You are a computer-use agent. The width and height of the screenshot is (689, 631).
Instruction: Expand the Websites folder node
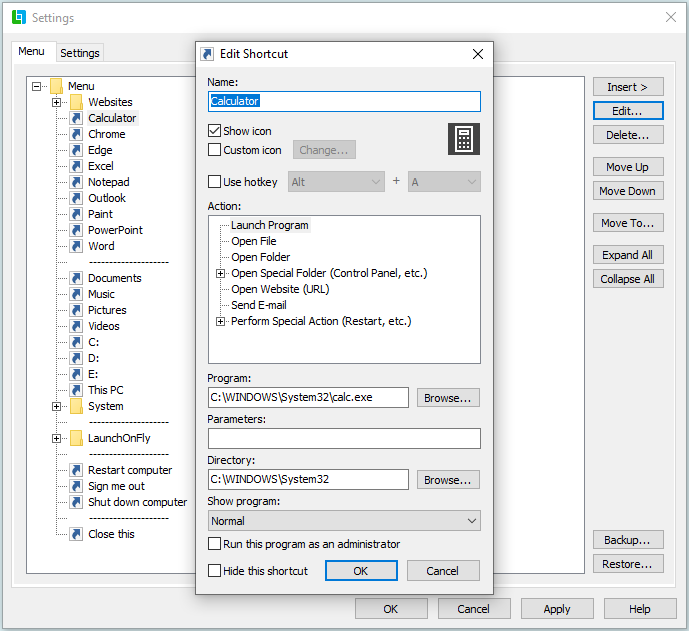pyautogui.click(x=56, y=102)
